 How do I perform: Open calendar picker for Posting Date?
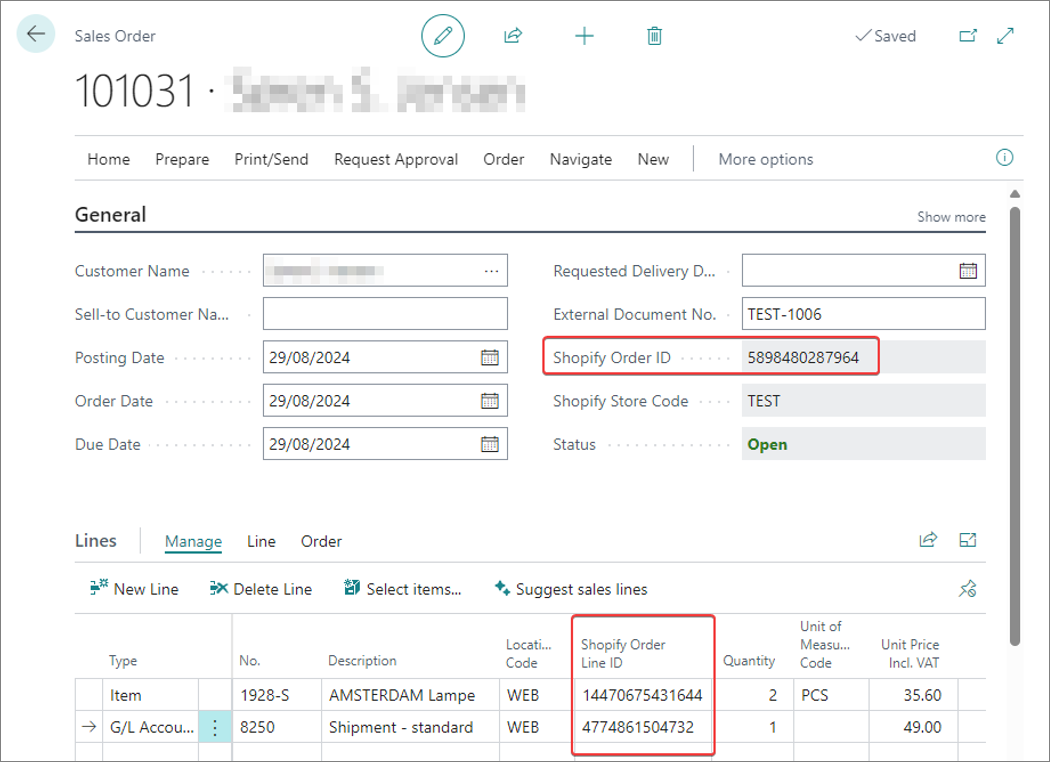(x=490, y=357)
